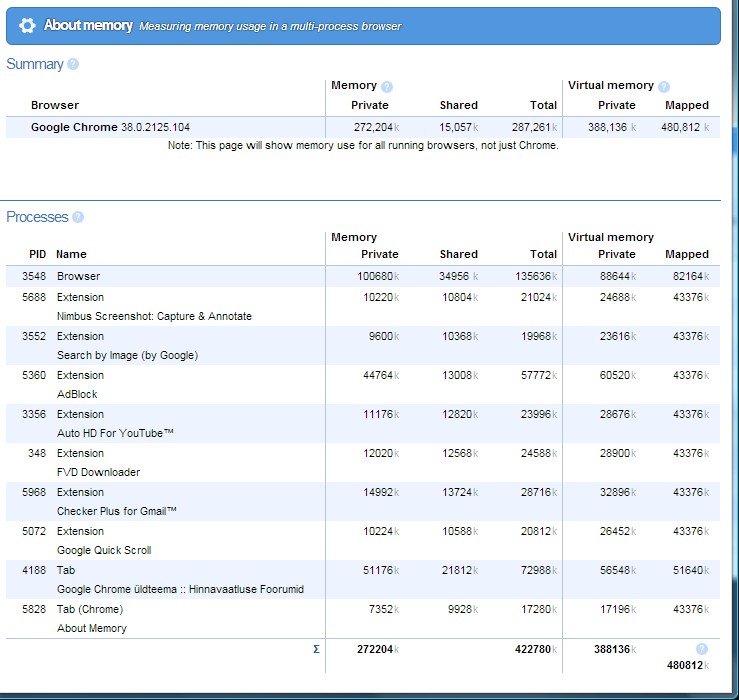
Task: Open the help icon next to Summary
Action: 73,64
